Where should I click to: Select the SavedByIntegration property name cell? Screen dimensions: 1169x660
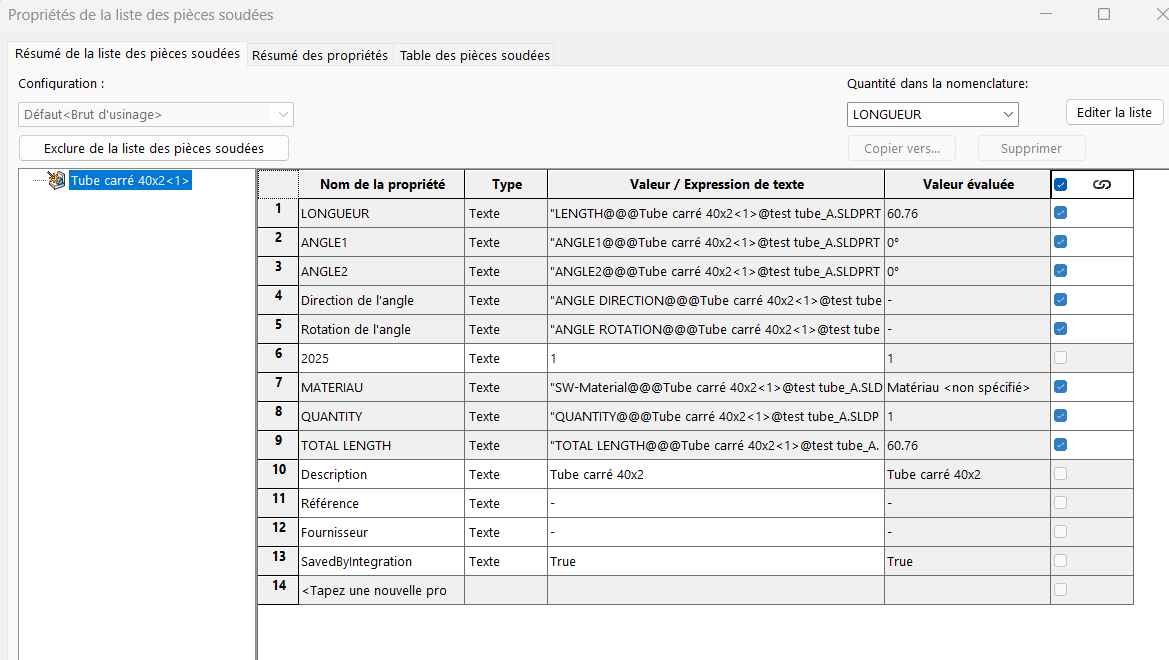[381, 561]
